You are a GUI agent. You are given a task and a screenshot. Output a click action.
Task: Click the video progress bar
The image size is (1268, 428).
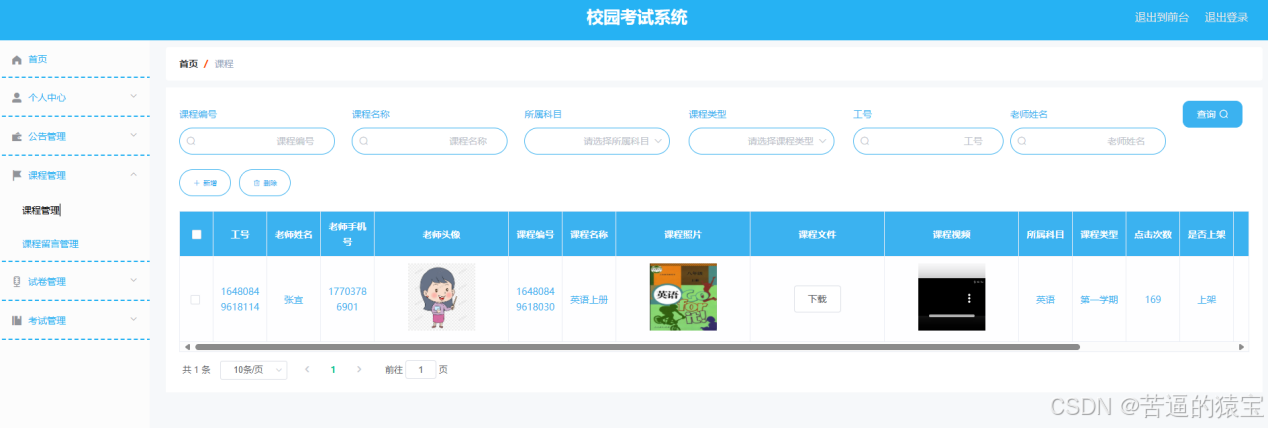pos(951,315)
